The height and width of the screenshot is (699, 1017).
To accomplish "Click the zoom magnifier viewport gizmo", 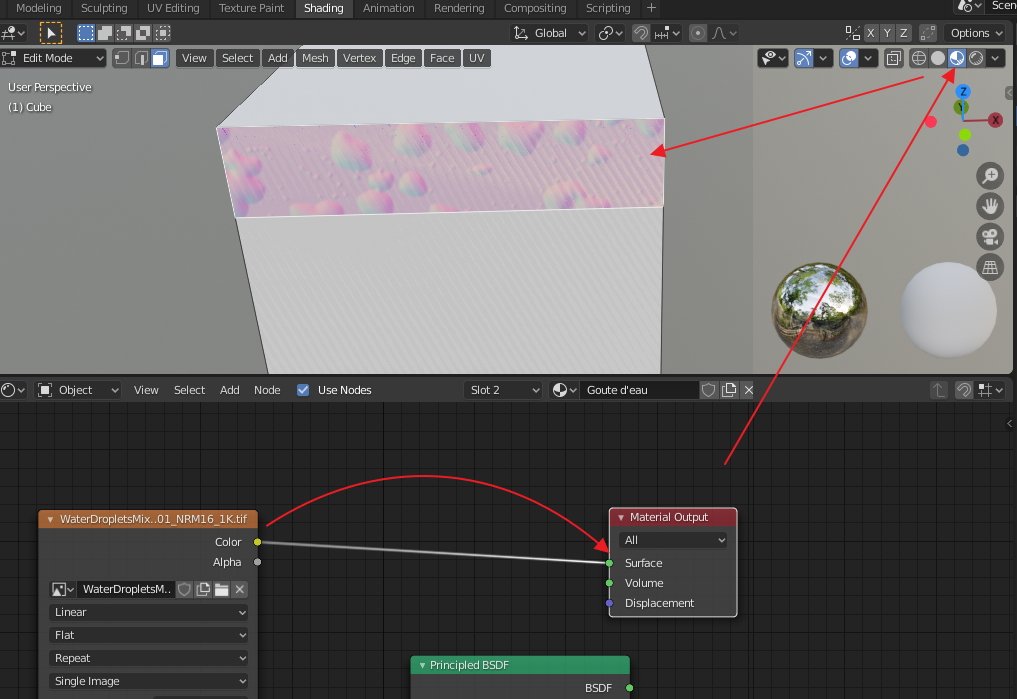I will (990, 177).
